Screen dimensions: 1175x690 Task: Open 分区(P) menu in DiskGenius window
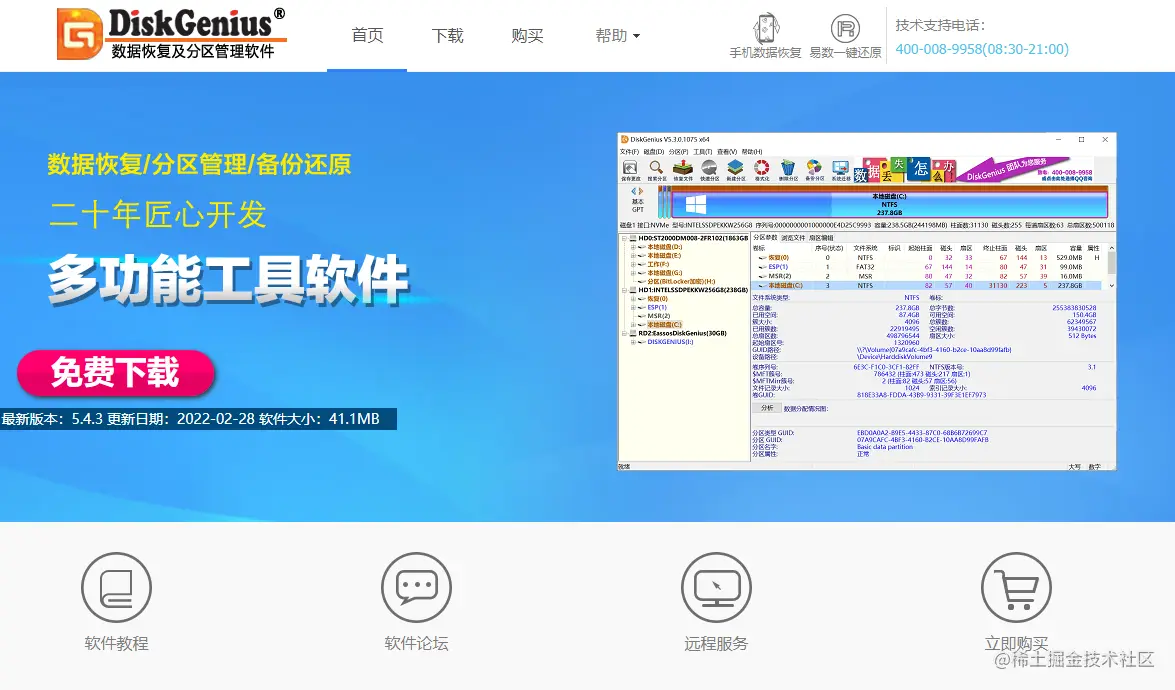[678, 152]
